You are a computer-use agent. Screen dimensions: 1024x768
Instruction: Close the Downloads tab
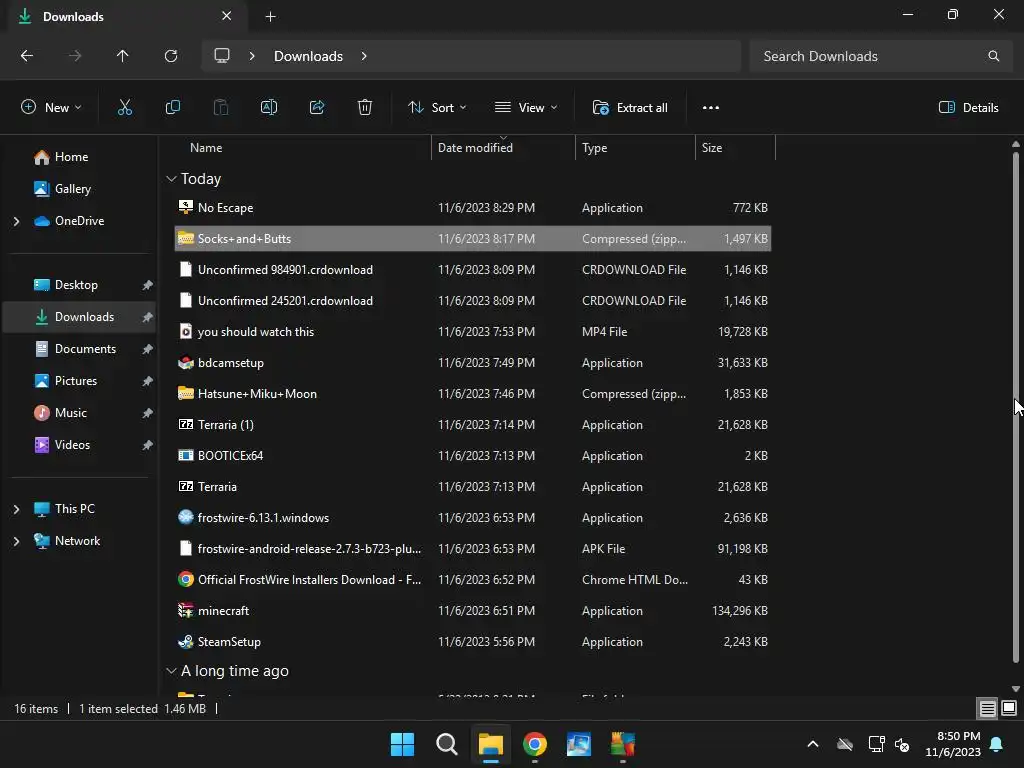(x=227, y=16)
